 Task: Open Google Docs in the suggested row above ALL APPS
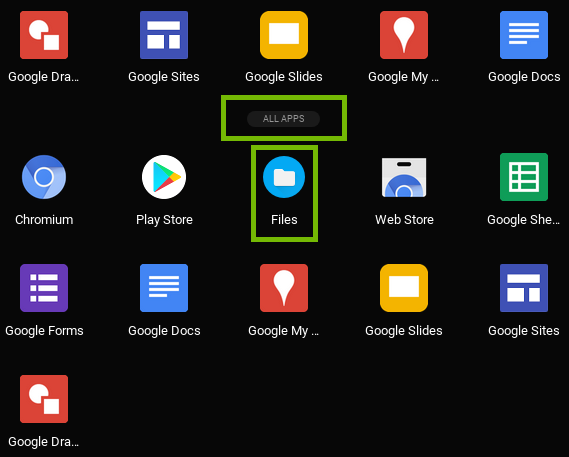click(x=524, y=35)
